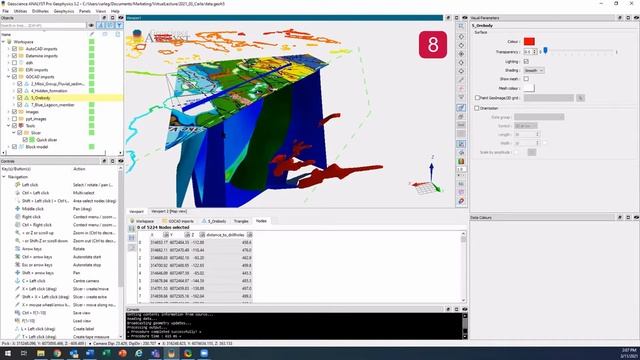Screen dimensions: 640x360
Task: Open File Explorer from taskbar
Action: click(40, 353)
